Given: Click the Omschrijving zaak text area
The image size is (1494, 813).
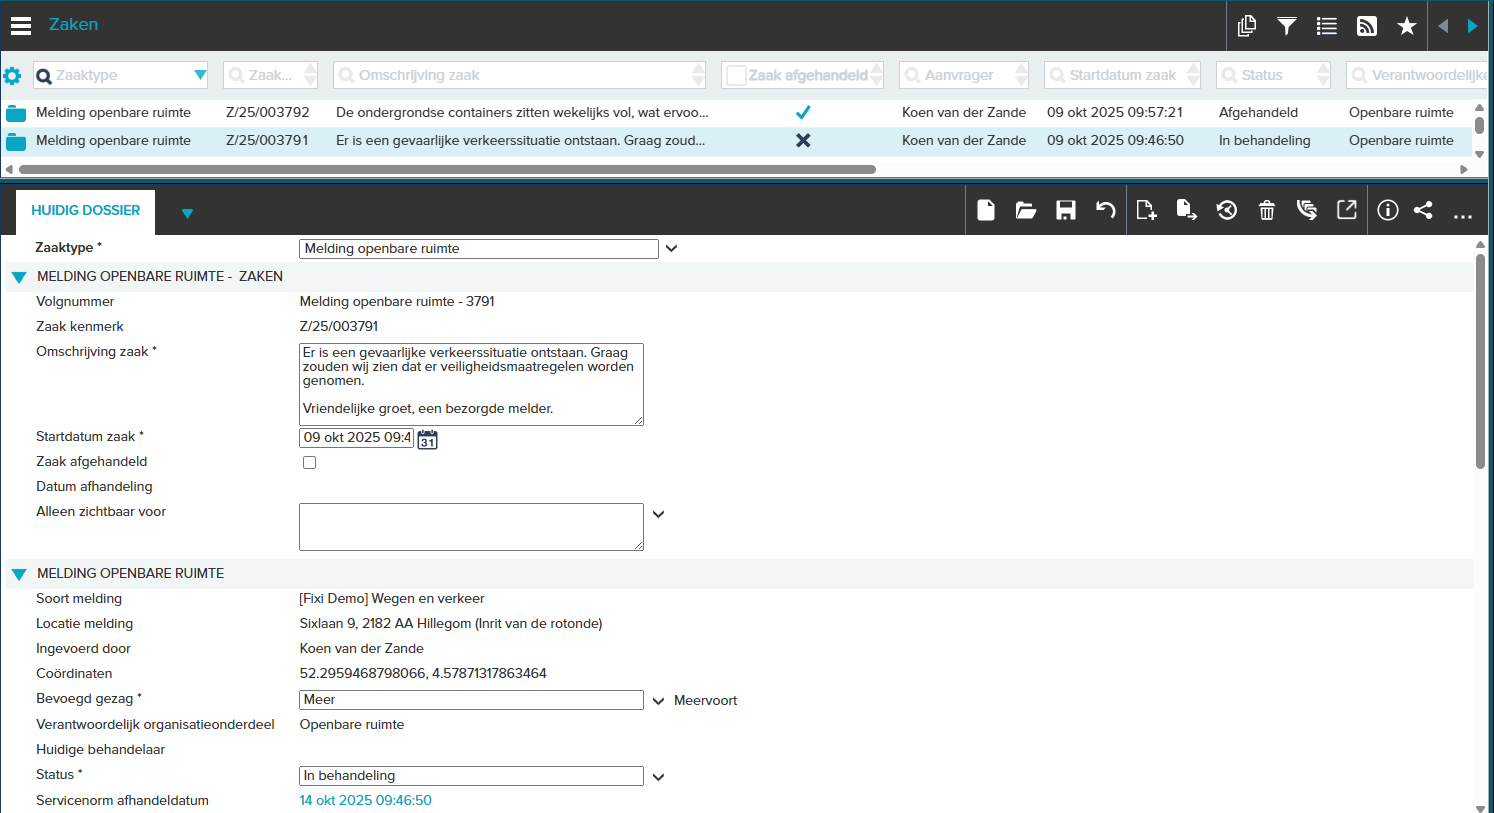Looking at the screenshot, I should 471,384.
